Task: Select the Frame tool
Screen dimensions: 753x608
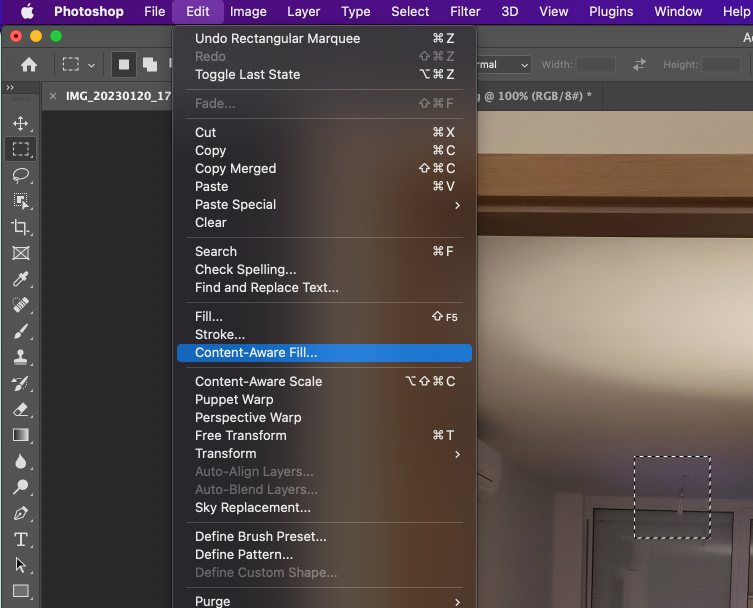Action: click(20, 253)
